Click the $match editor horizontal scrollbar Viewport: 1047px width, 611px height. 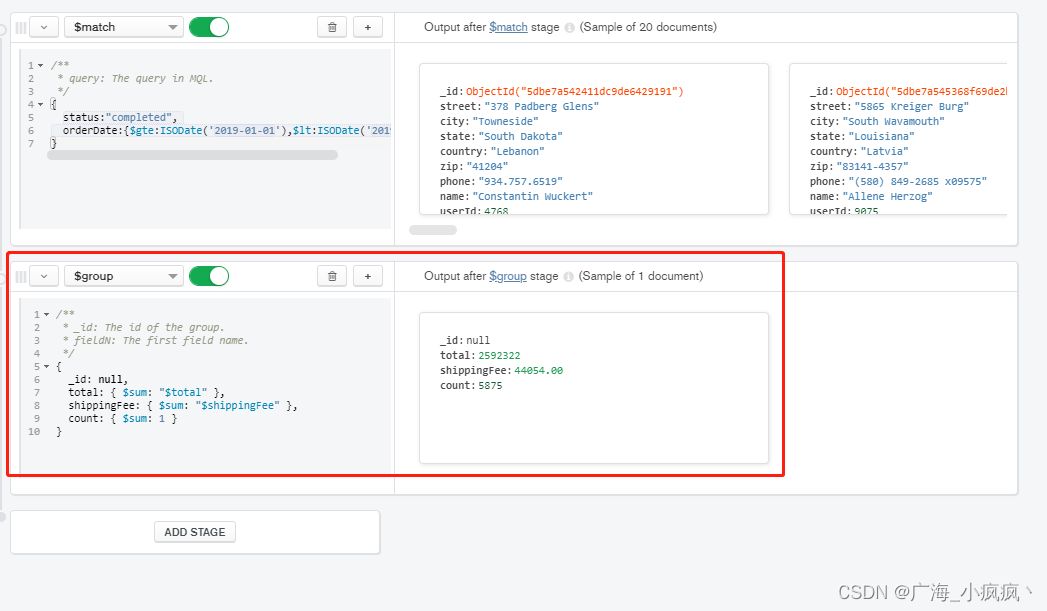[192, 155]
